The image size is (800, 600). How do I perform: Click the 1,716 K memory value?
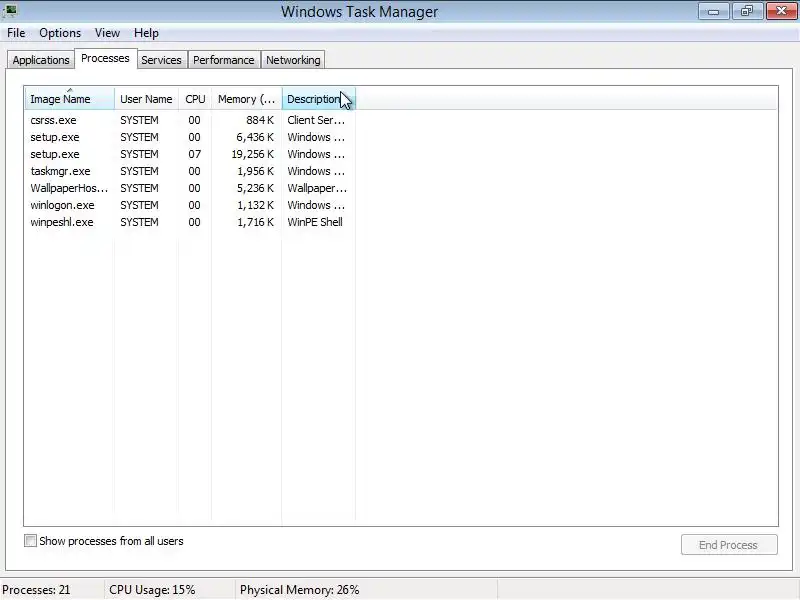[x=255, y=222]
